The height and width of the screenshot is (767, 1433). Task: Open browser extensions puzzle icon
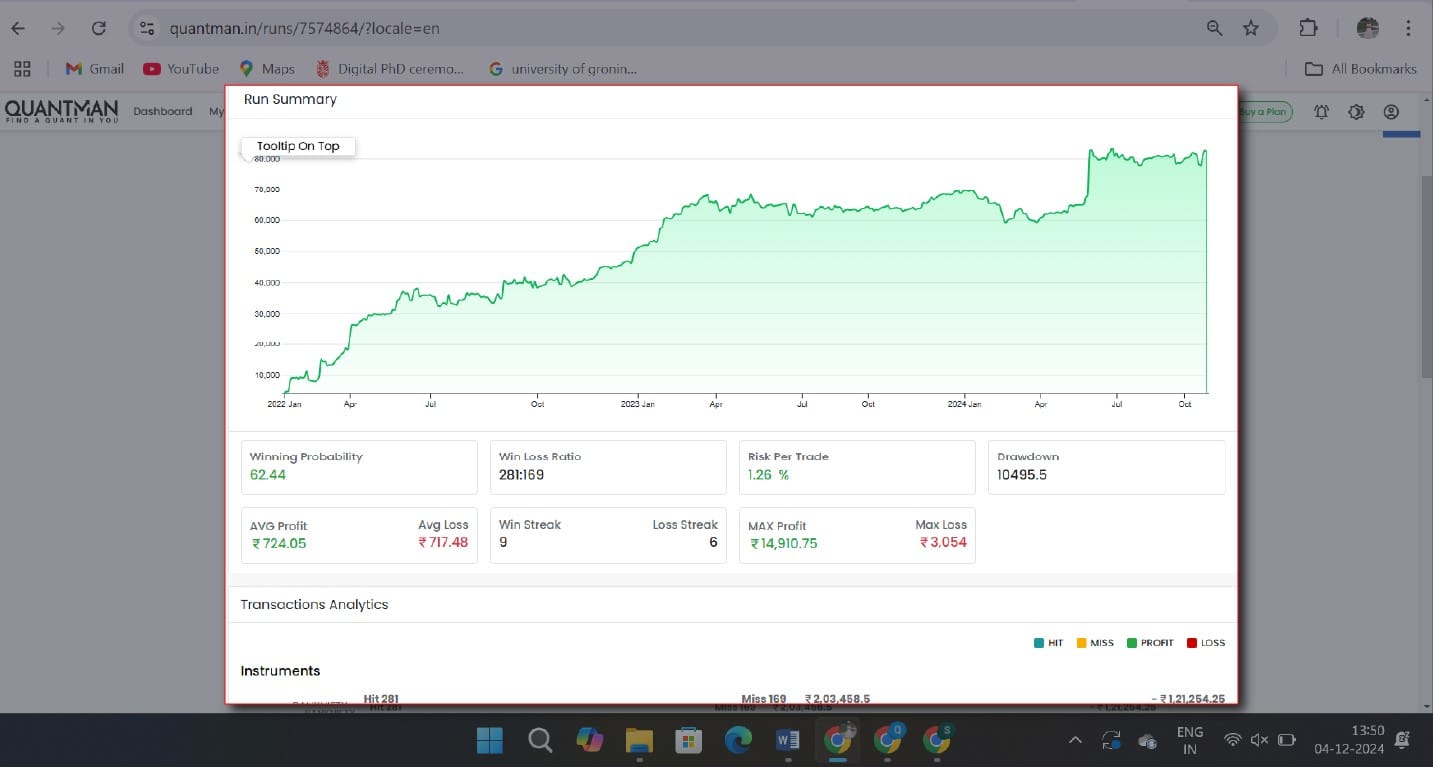pyautogui.click(x=1308, y=28)
